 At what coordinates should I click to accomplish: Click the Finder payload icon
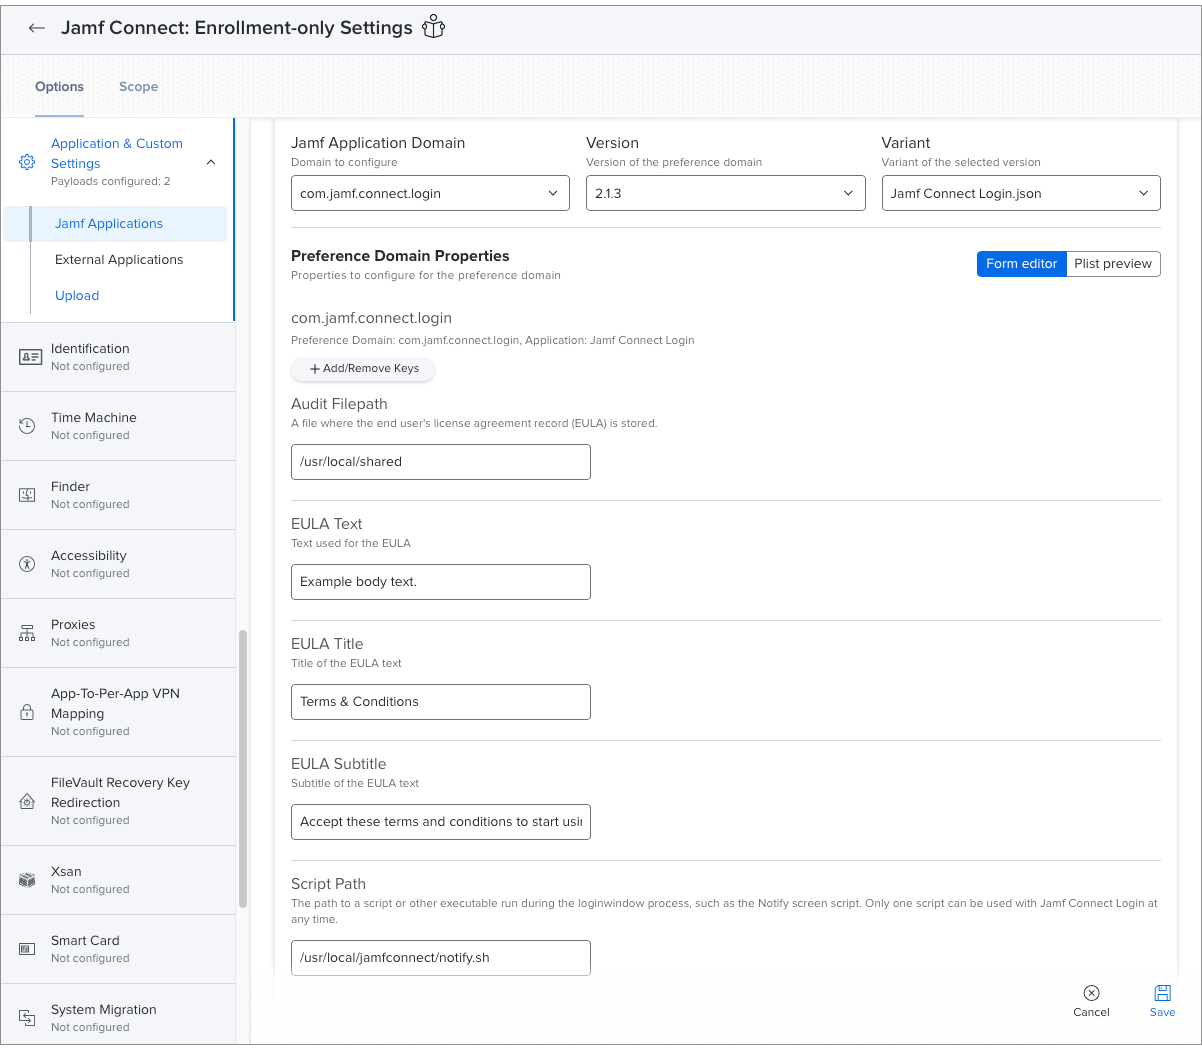coord(27,495)
